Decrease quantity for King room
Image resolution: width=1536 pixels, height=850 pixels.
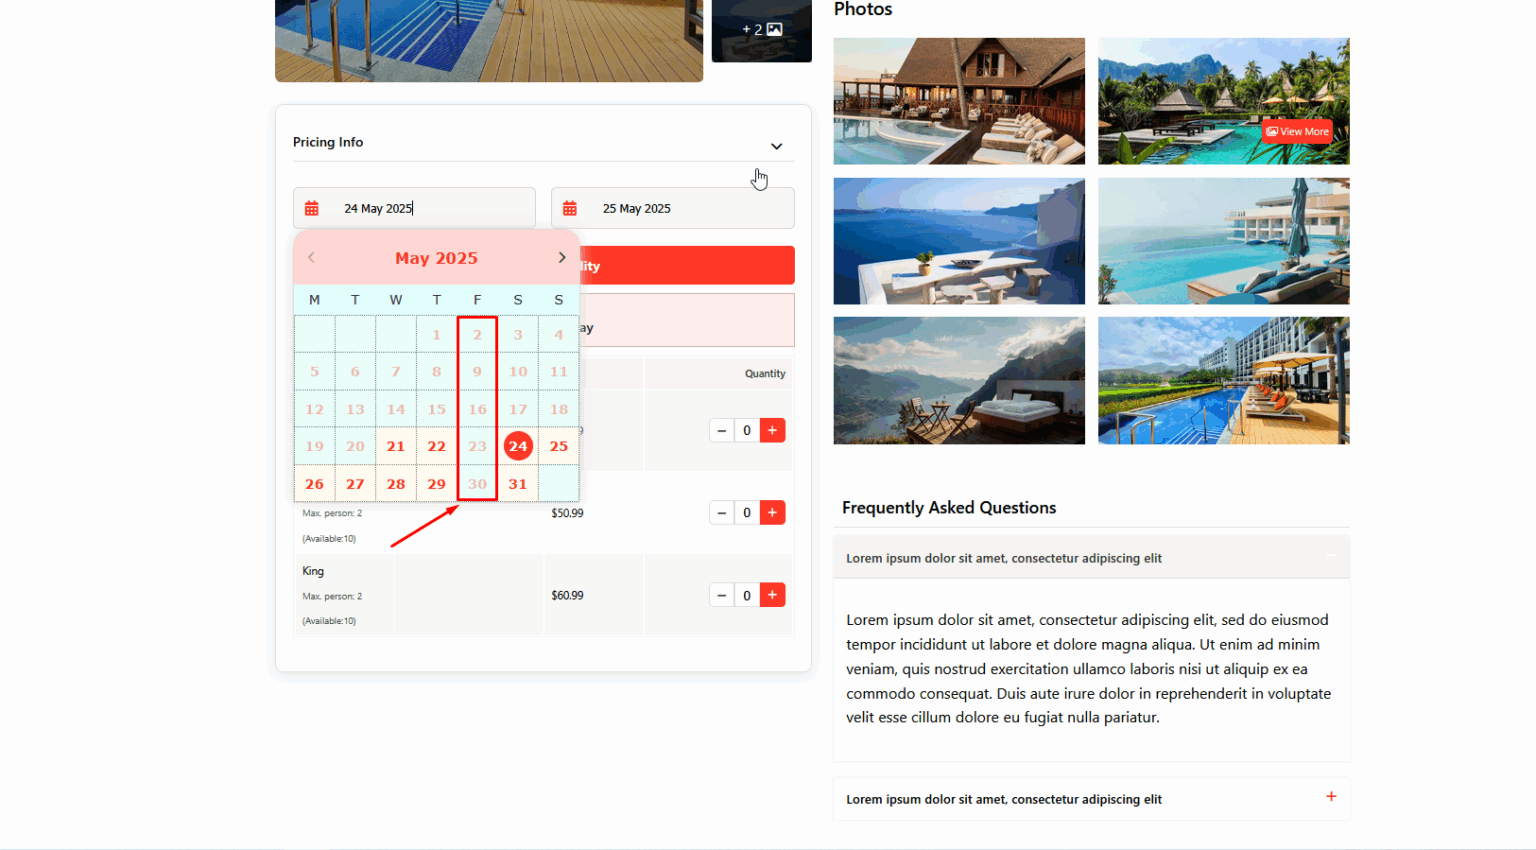pos(721,595)
